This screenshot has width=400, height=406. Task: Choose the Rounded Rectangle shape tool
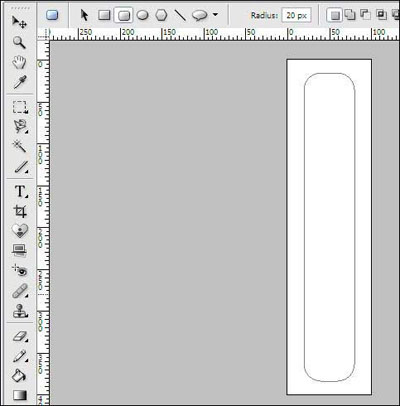pyautogui.click(x=124, y=15)
